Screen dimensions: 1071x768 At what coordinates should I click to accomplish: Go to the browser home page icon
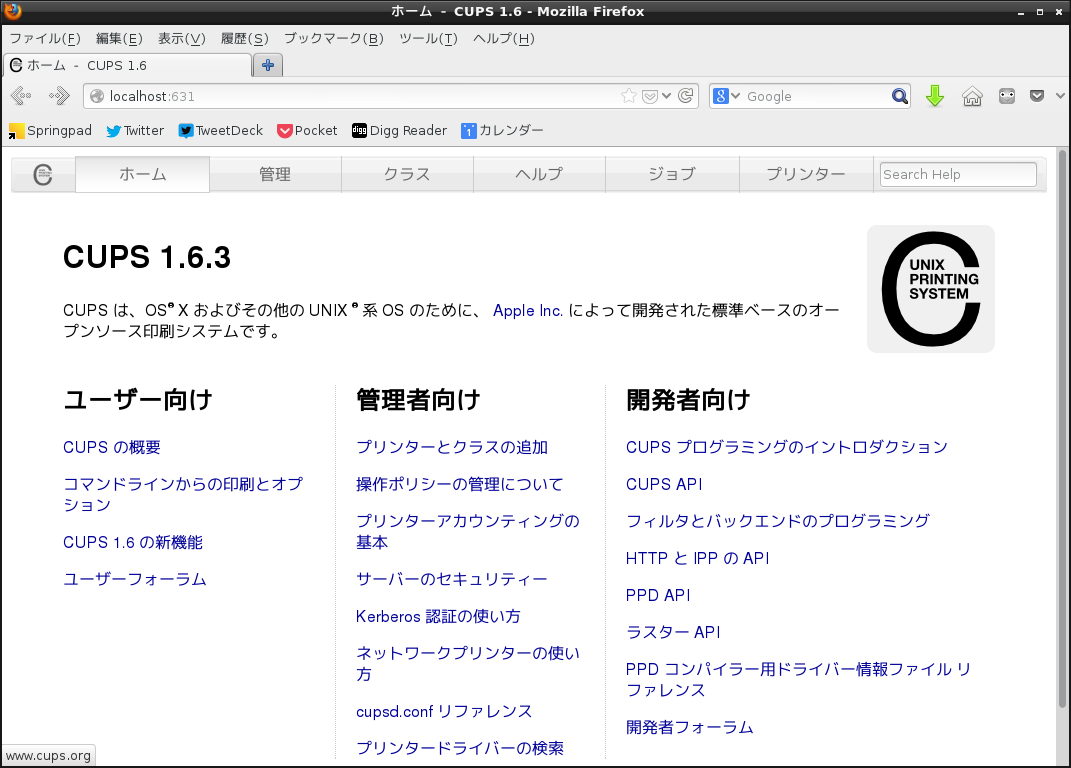coord(972,96)
